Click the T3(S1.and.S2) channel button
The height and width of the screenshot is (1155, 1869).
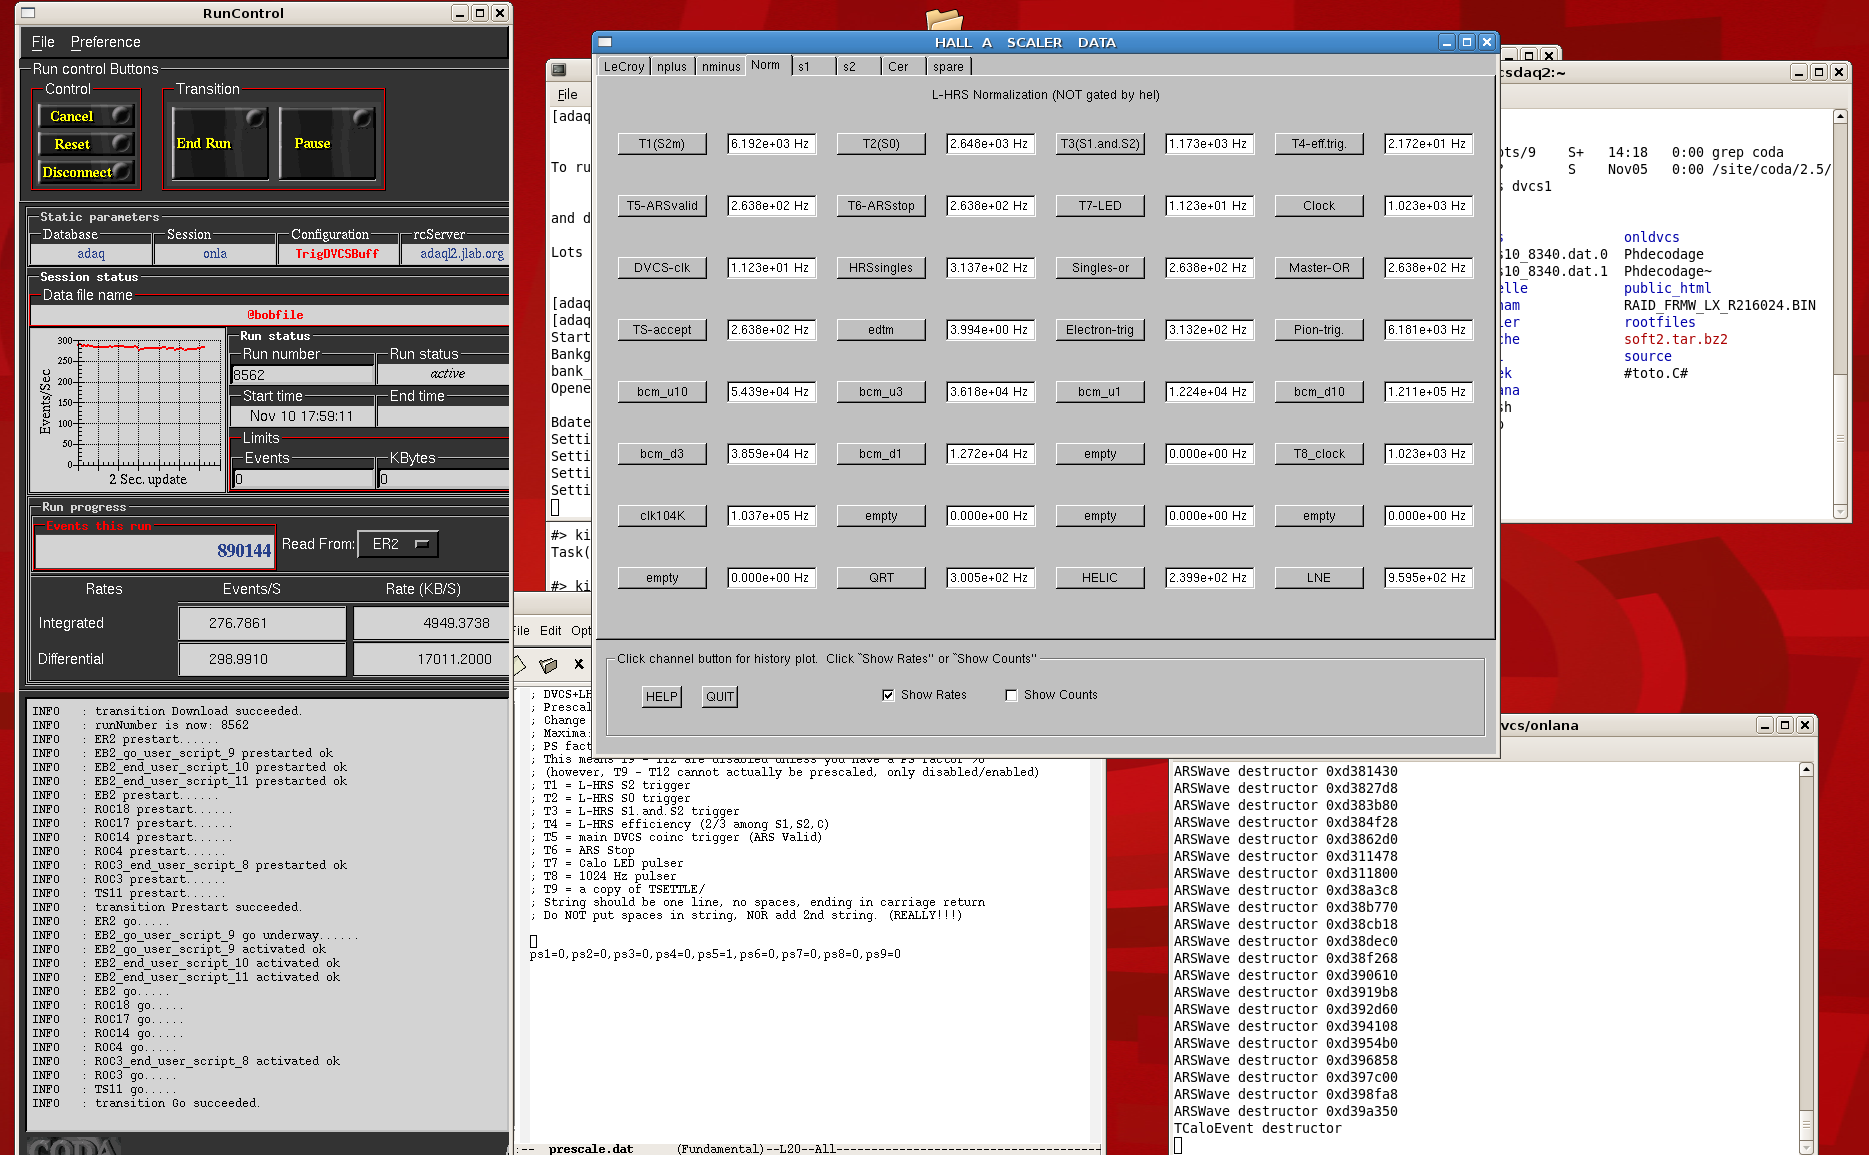1100,144
